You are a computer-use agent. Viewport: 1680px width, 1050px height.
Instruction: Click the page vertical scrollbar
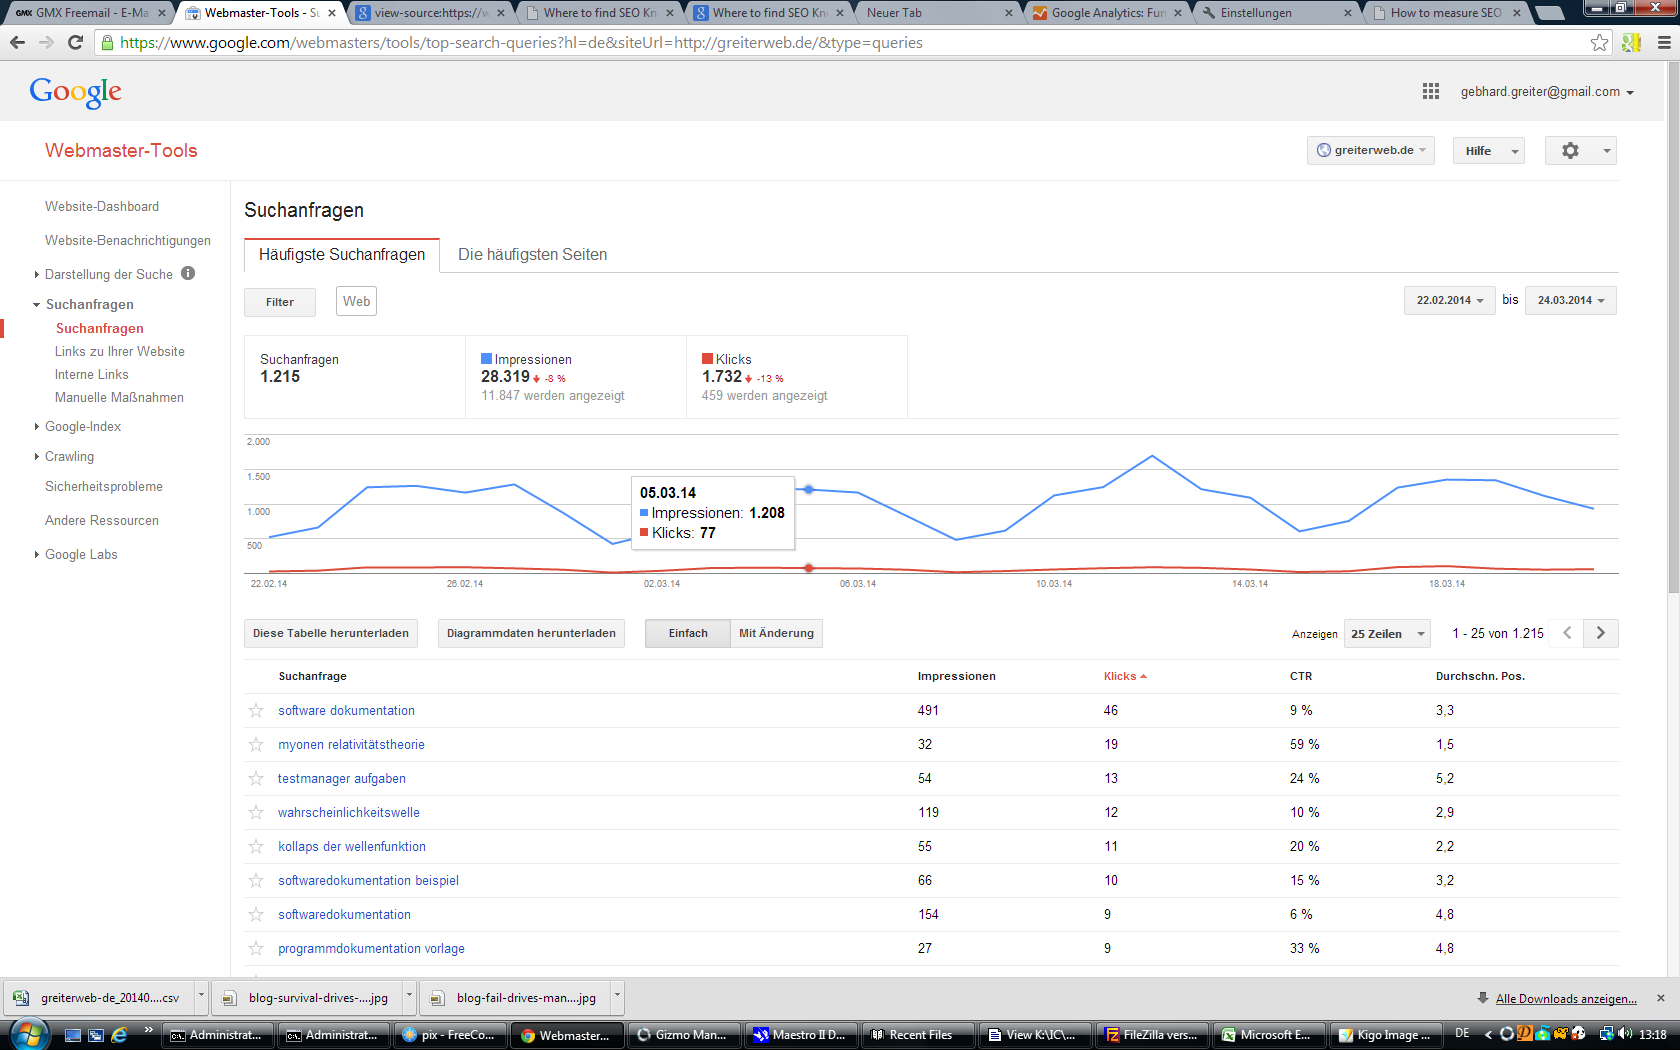(1673, 330)
